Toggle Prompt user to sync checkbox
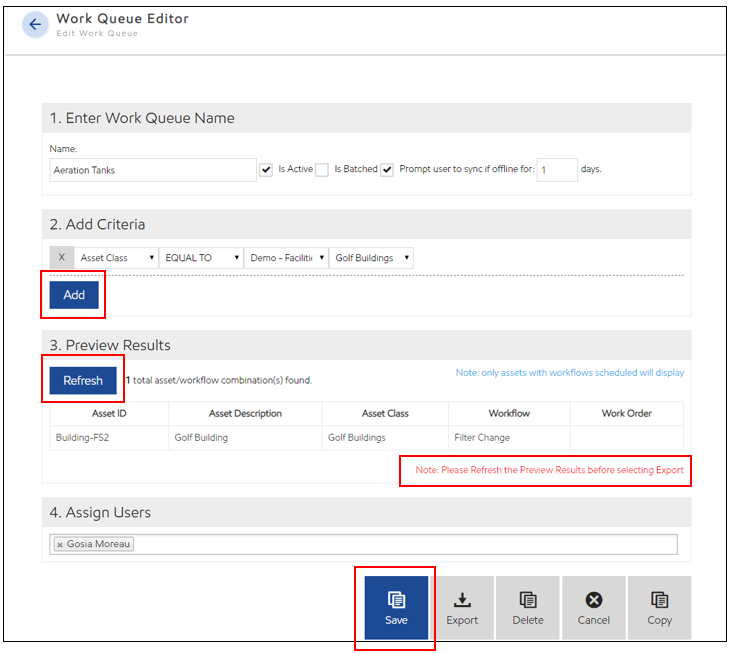 [x=387, y=170]
